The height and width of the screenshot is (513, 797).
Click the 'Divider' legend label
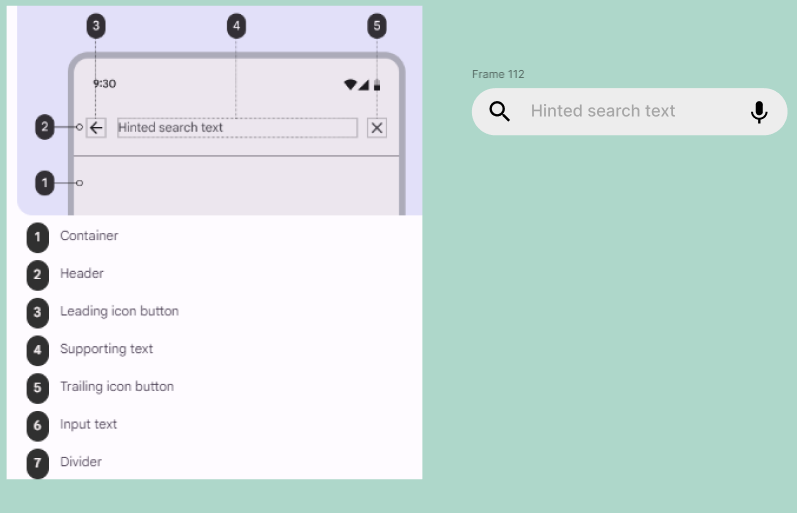pyautogui.click(x=81, y=462)
